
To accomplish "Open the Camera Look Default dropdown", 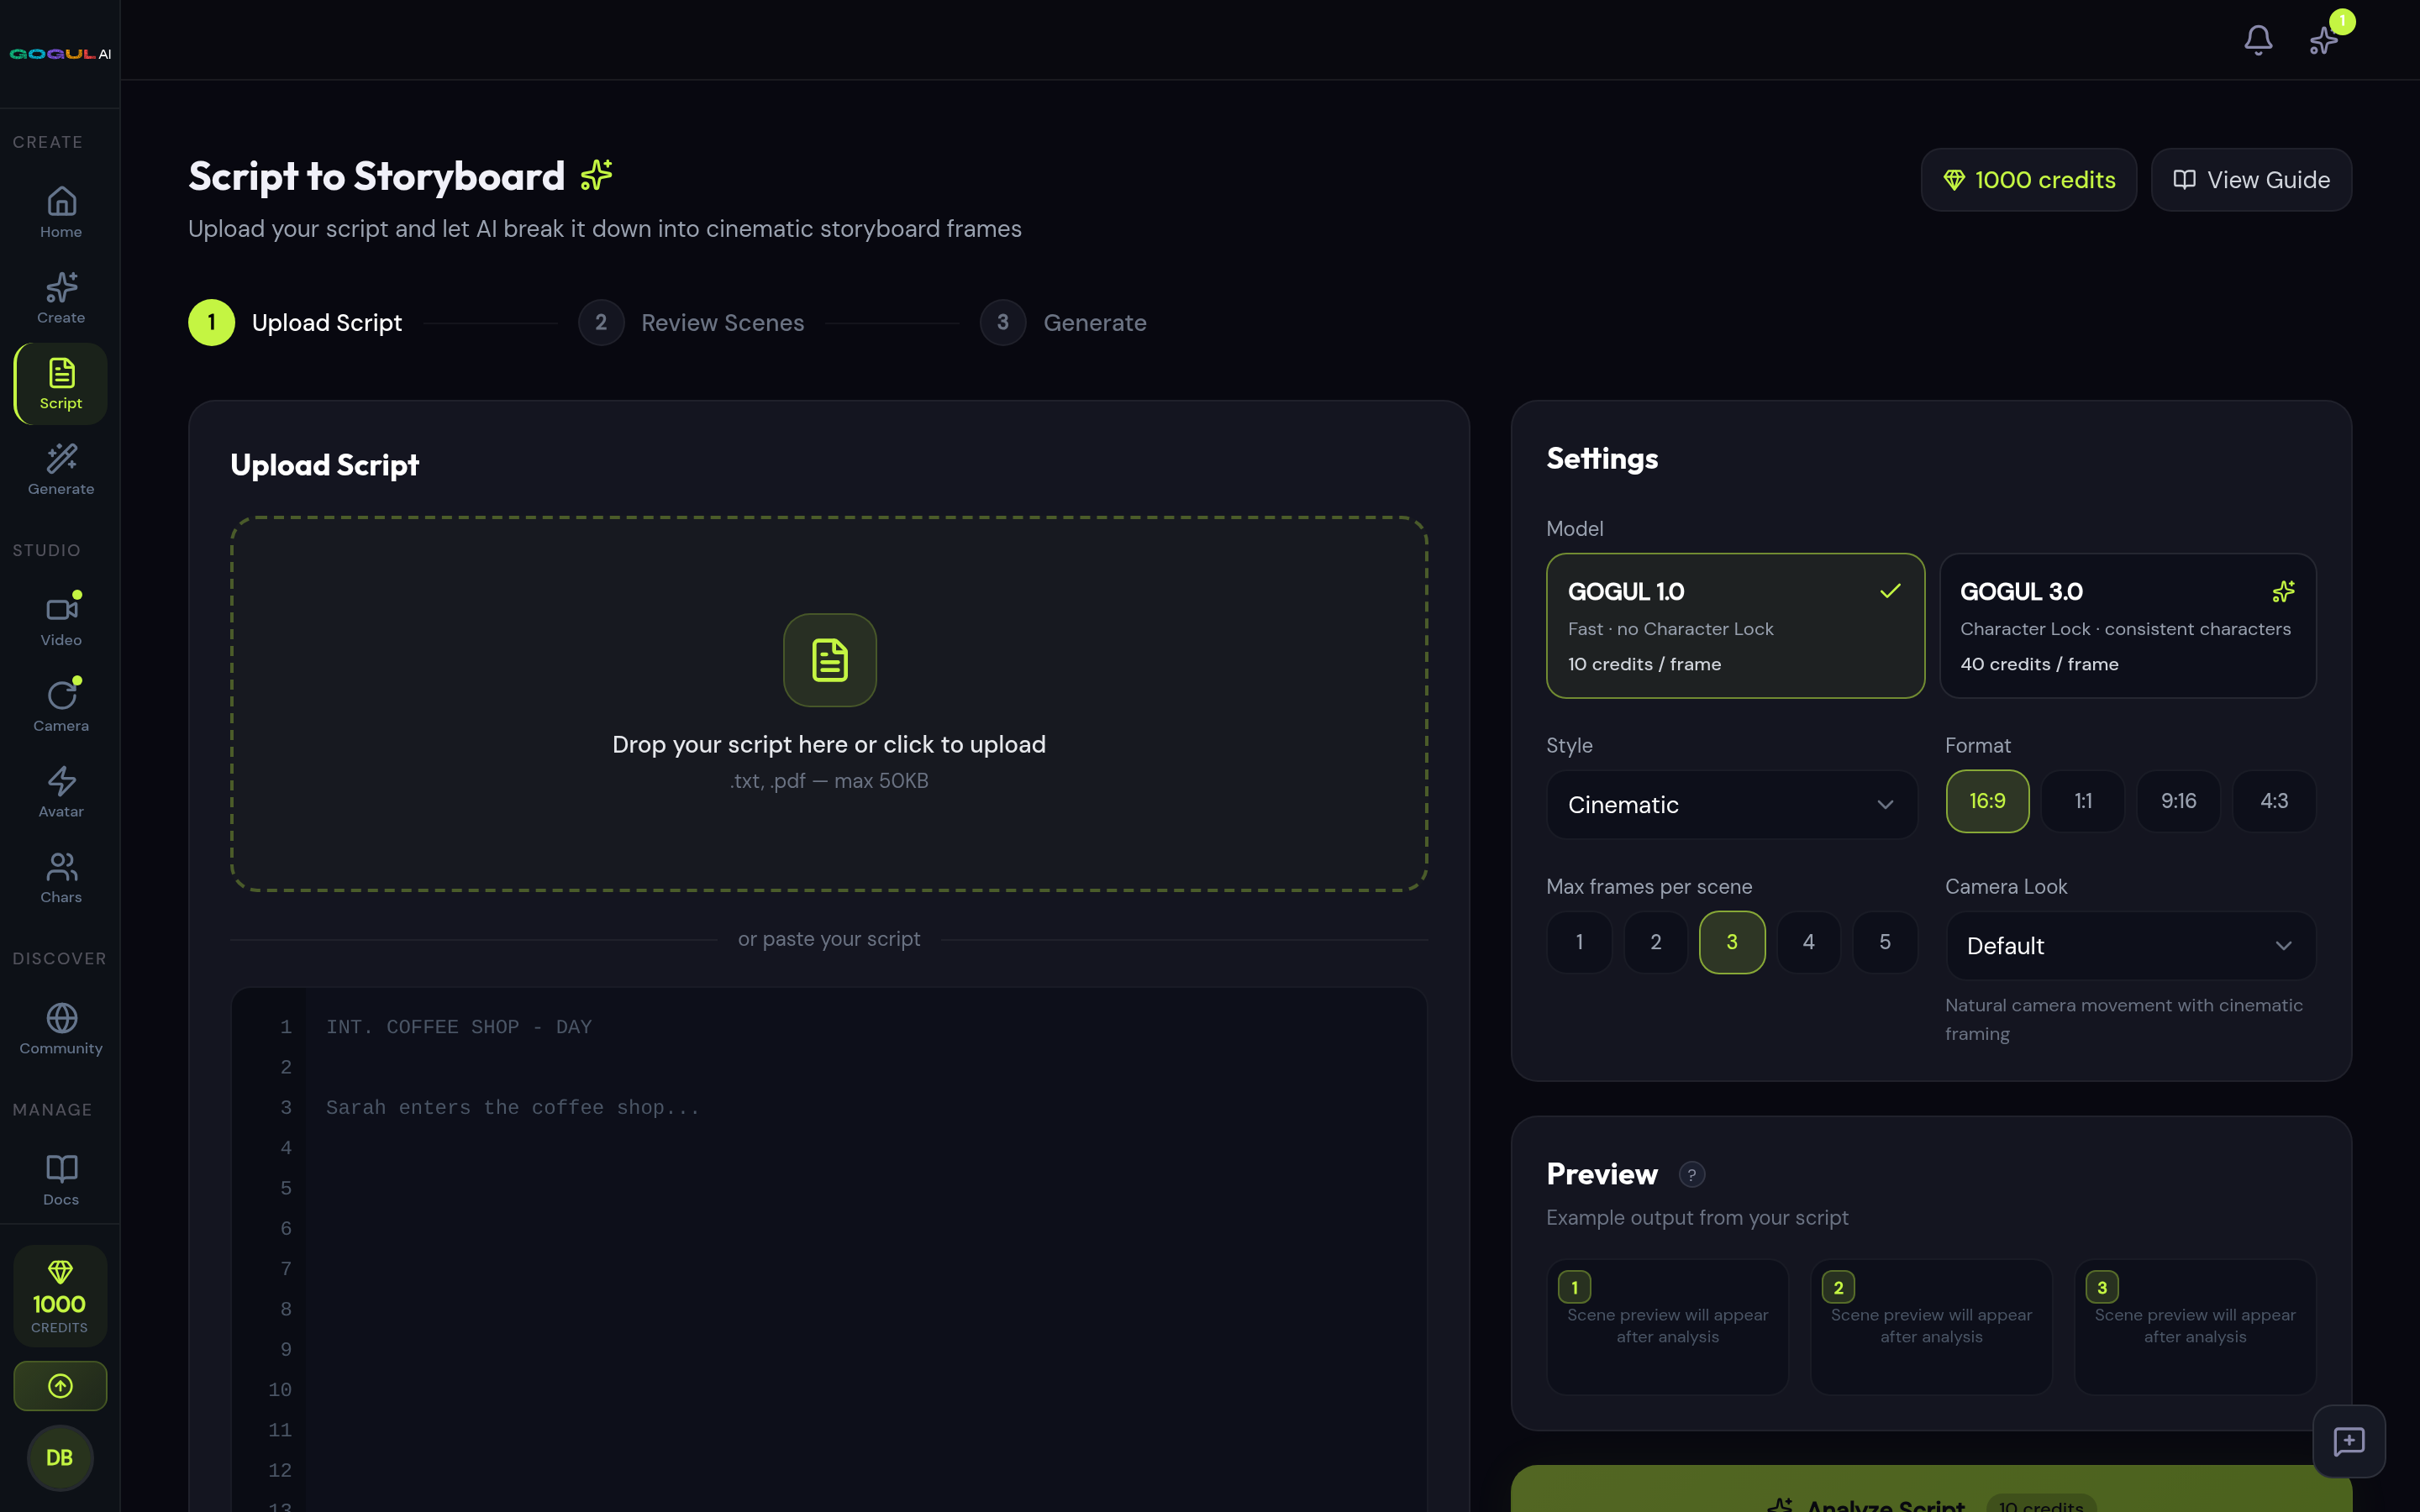I will pos(2131,946).
